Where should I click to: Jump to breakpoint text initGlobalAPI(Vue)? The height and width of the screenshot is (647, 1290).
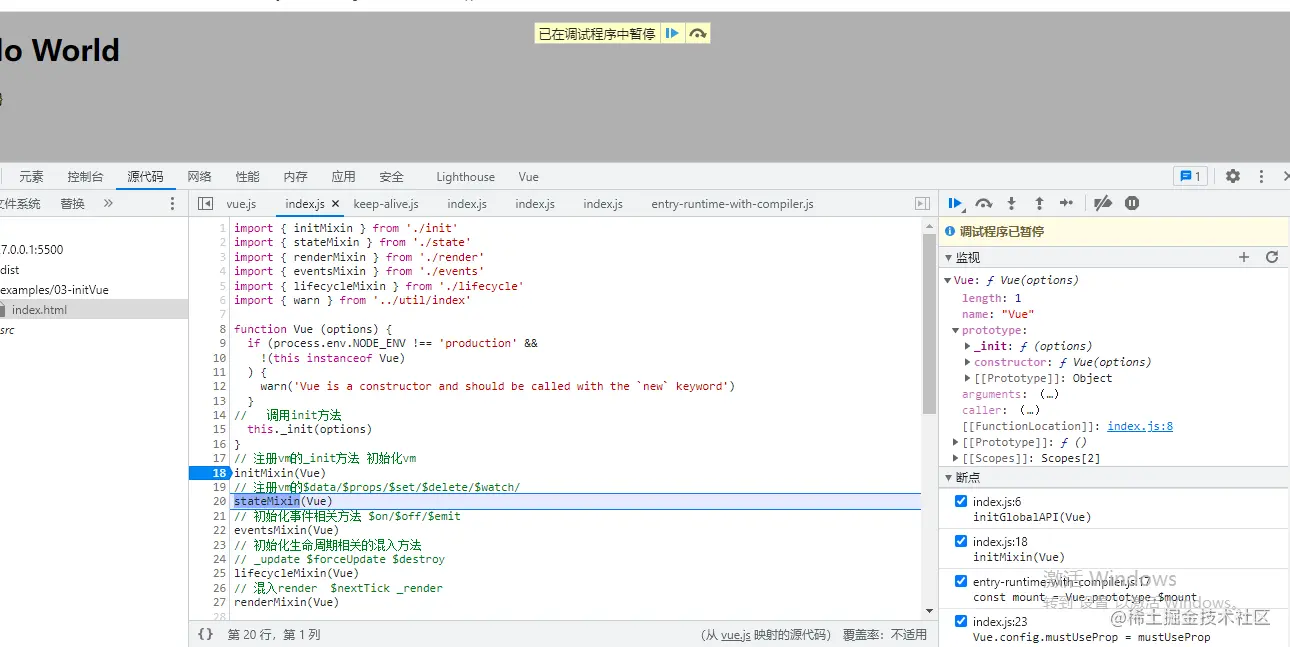point(1032,517)
